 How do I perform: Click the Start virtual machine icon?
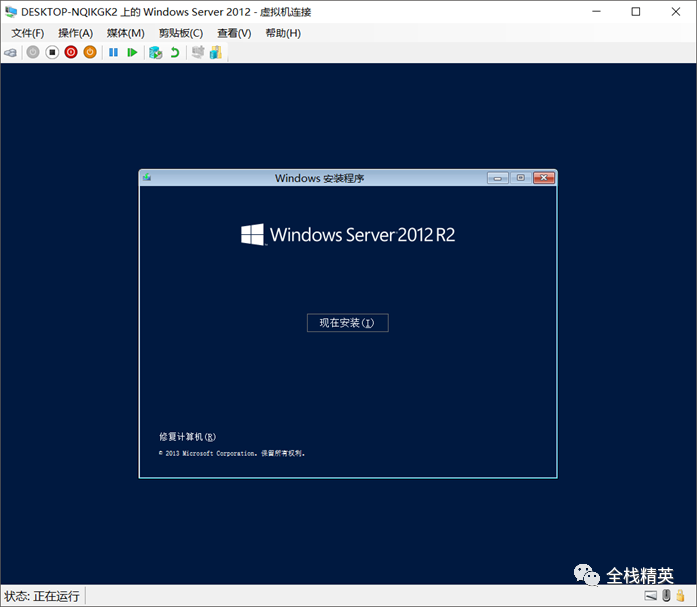point(33,52)
